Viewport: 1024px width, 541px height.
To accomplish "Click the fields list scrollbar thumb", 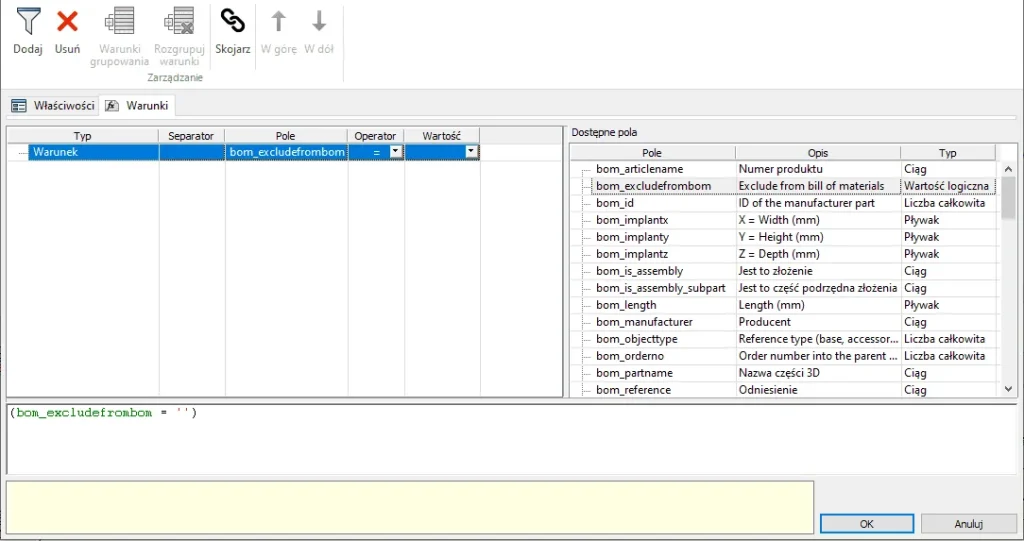I will tap(1008, 198).
